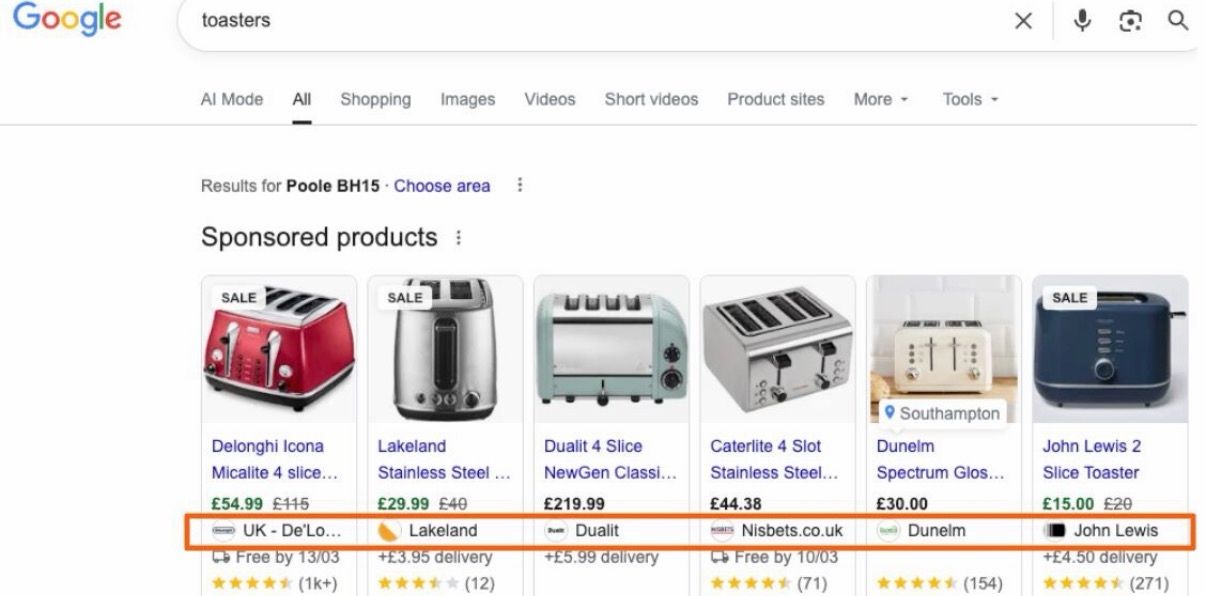This screenshot has height=596, width=1206.
Task: Expand the Tools dropdown
Action: [x=969, y=99]
